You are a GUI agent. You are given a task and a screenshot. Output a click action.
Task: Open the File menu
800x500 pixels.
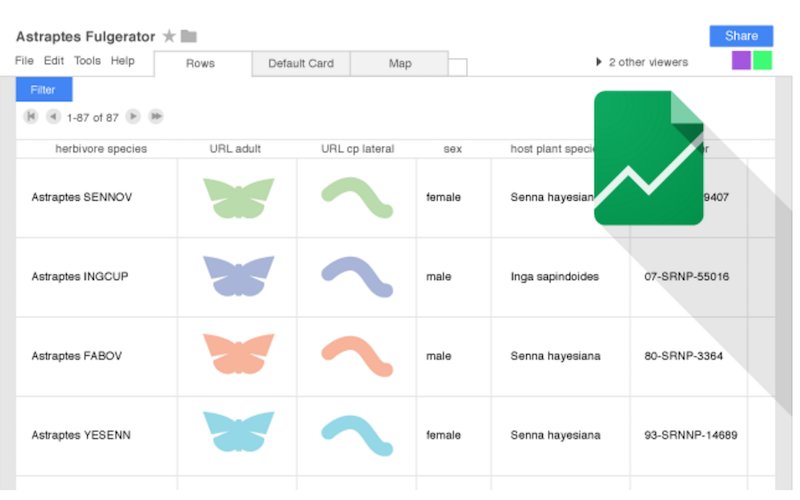click(x=24, y=61)
